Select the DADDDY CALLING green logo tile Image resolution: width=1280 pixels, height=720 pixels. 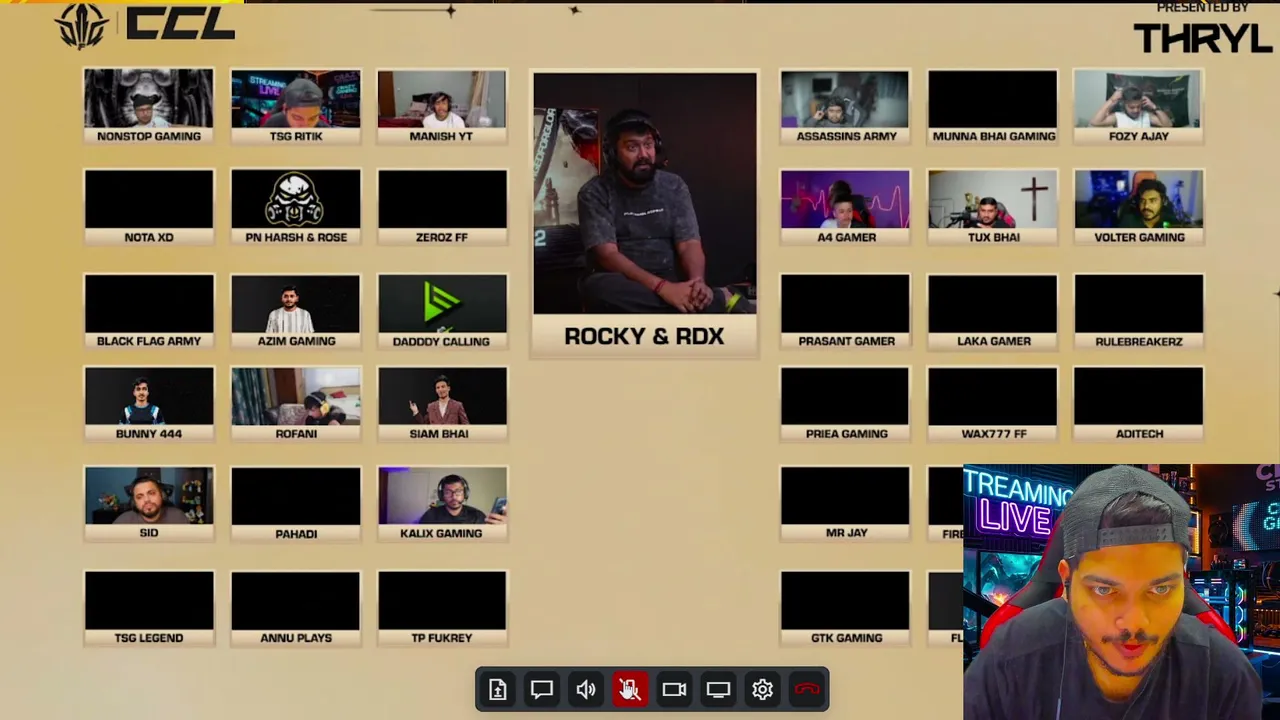pyautogui.click(x=442, y=311)
